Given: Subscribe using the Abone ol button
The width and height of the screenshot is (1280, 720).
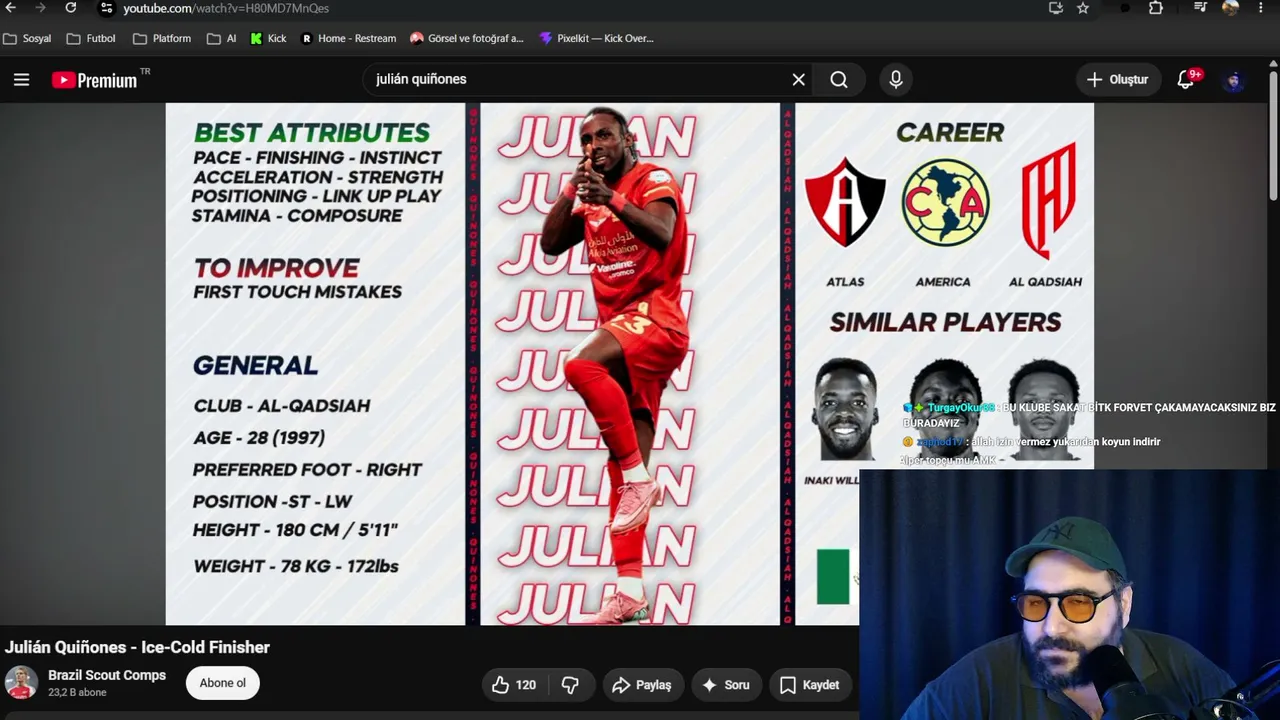Looking at the screenshot, I should (222, 683).
